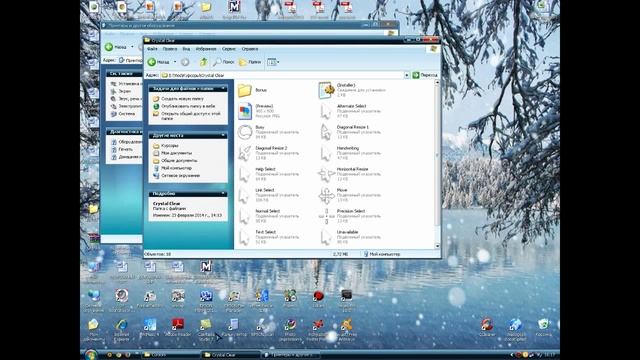Collapse the Другие места panel
Screen dimensions: 640x360
pos(223,135)
